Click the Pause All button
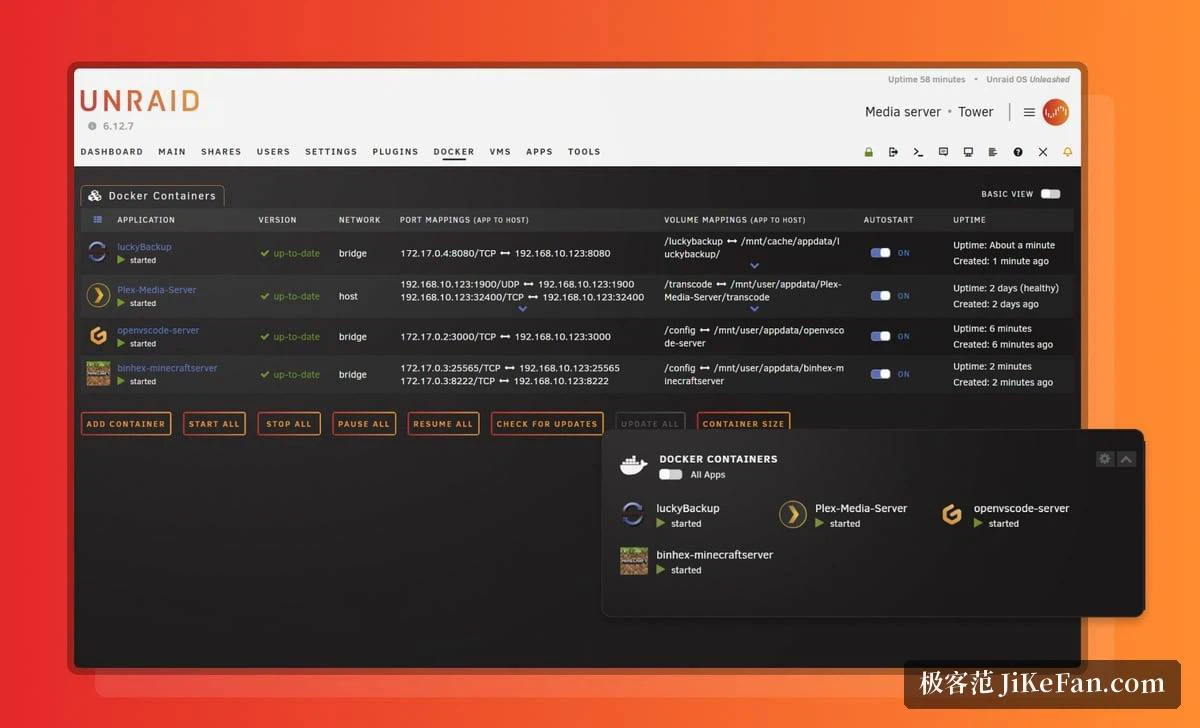Screen dimensions: 1200x728 point(364,424)
